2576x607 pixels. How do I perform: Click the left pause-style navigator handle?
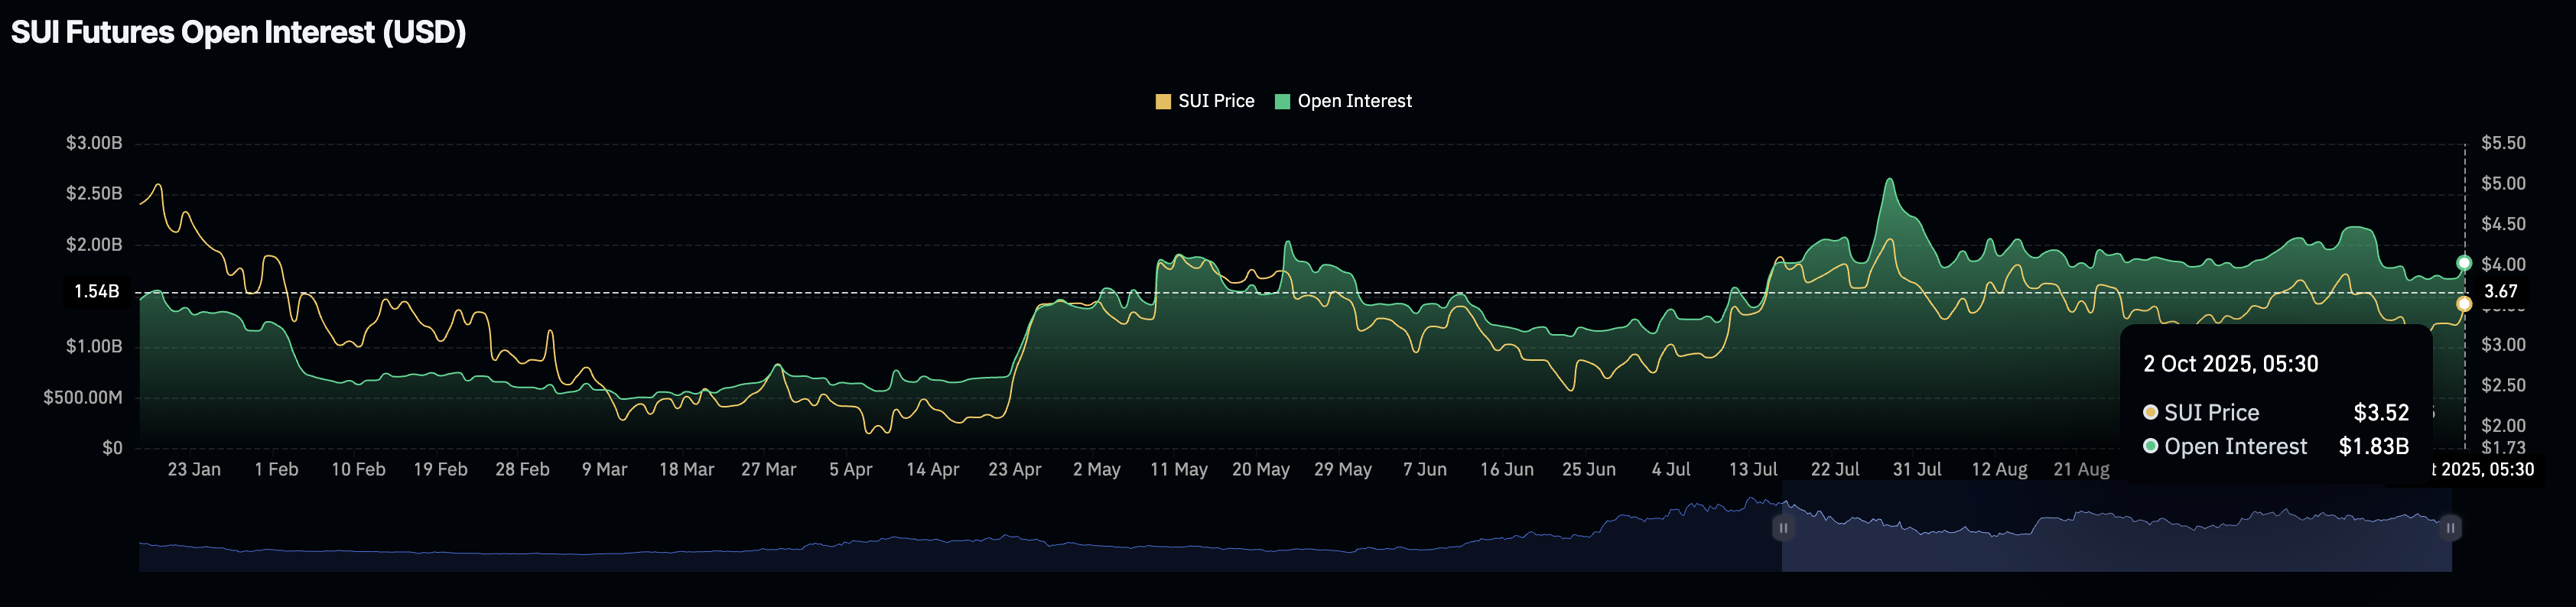[1782, 527]
